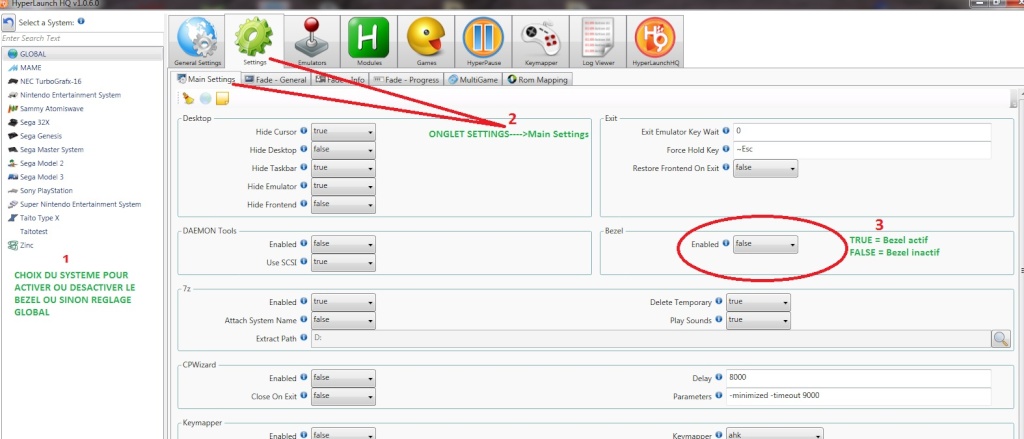Click info icon next to Select a System
Viewport: 1024px width, 439px height.
(81, 21)
